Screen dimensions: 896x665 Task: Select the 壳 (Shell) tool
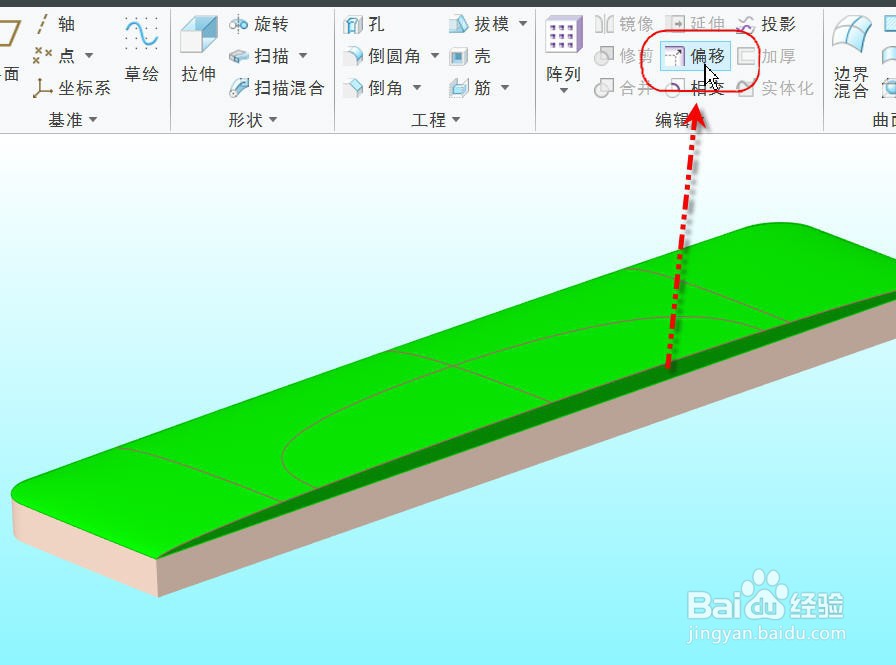(x=470, y=56)
